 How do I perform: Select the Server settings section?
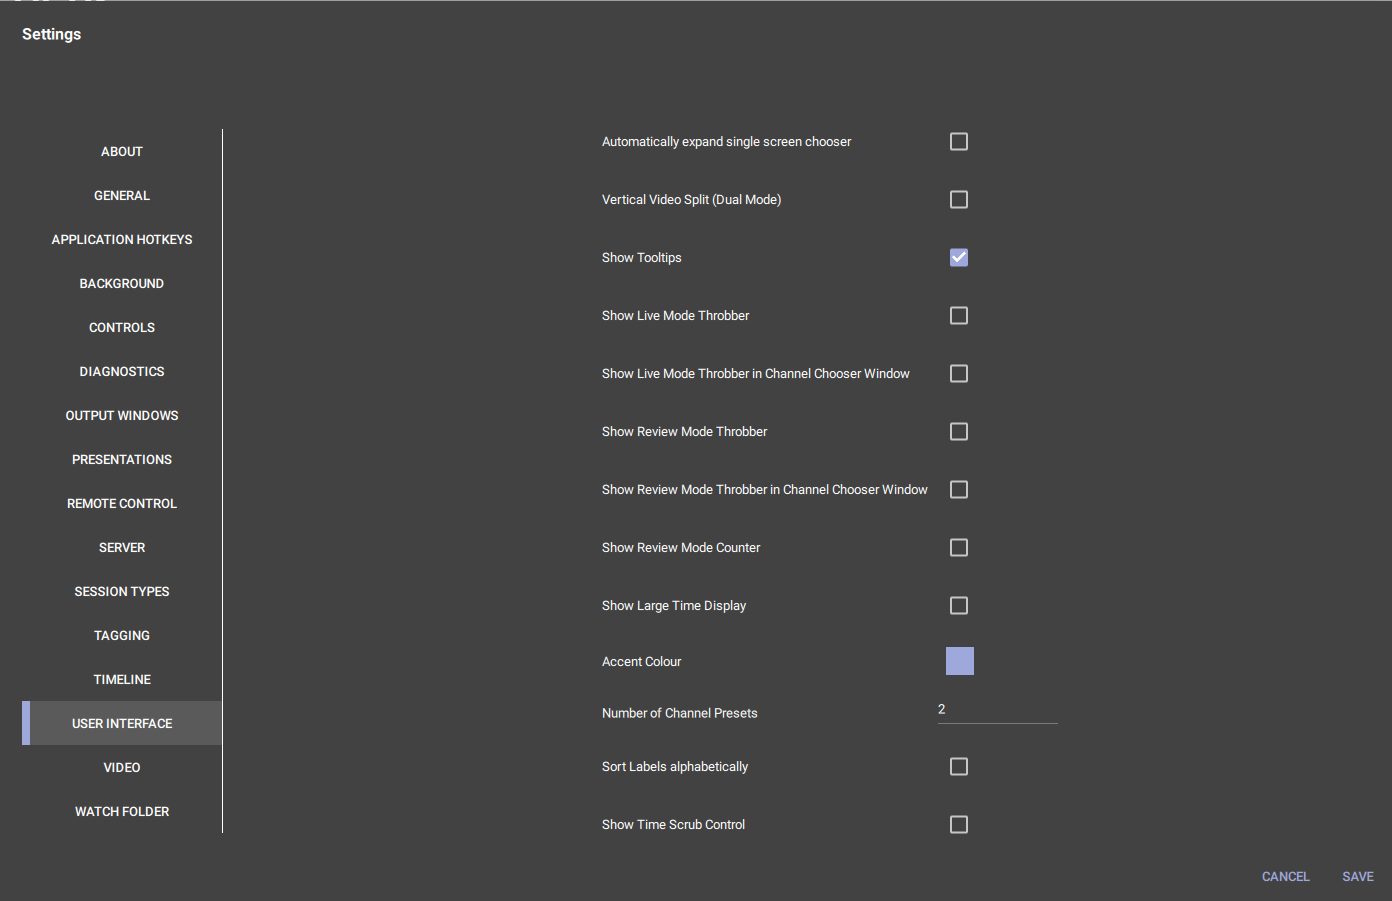(122, 548)
